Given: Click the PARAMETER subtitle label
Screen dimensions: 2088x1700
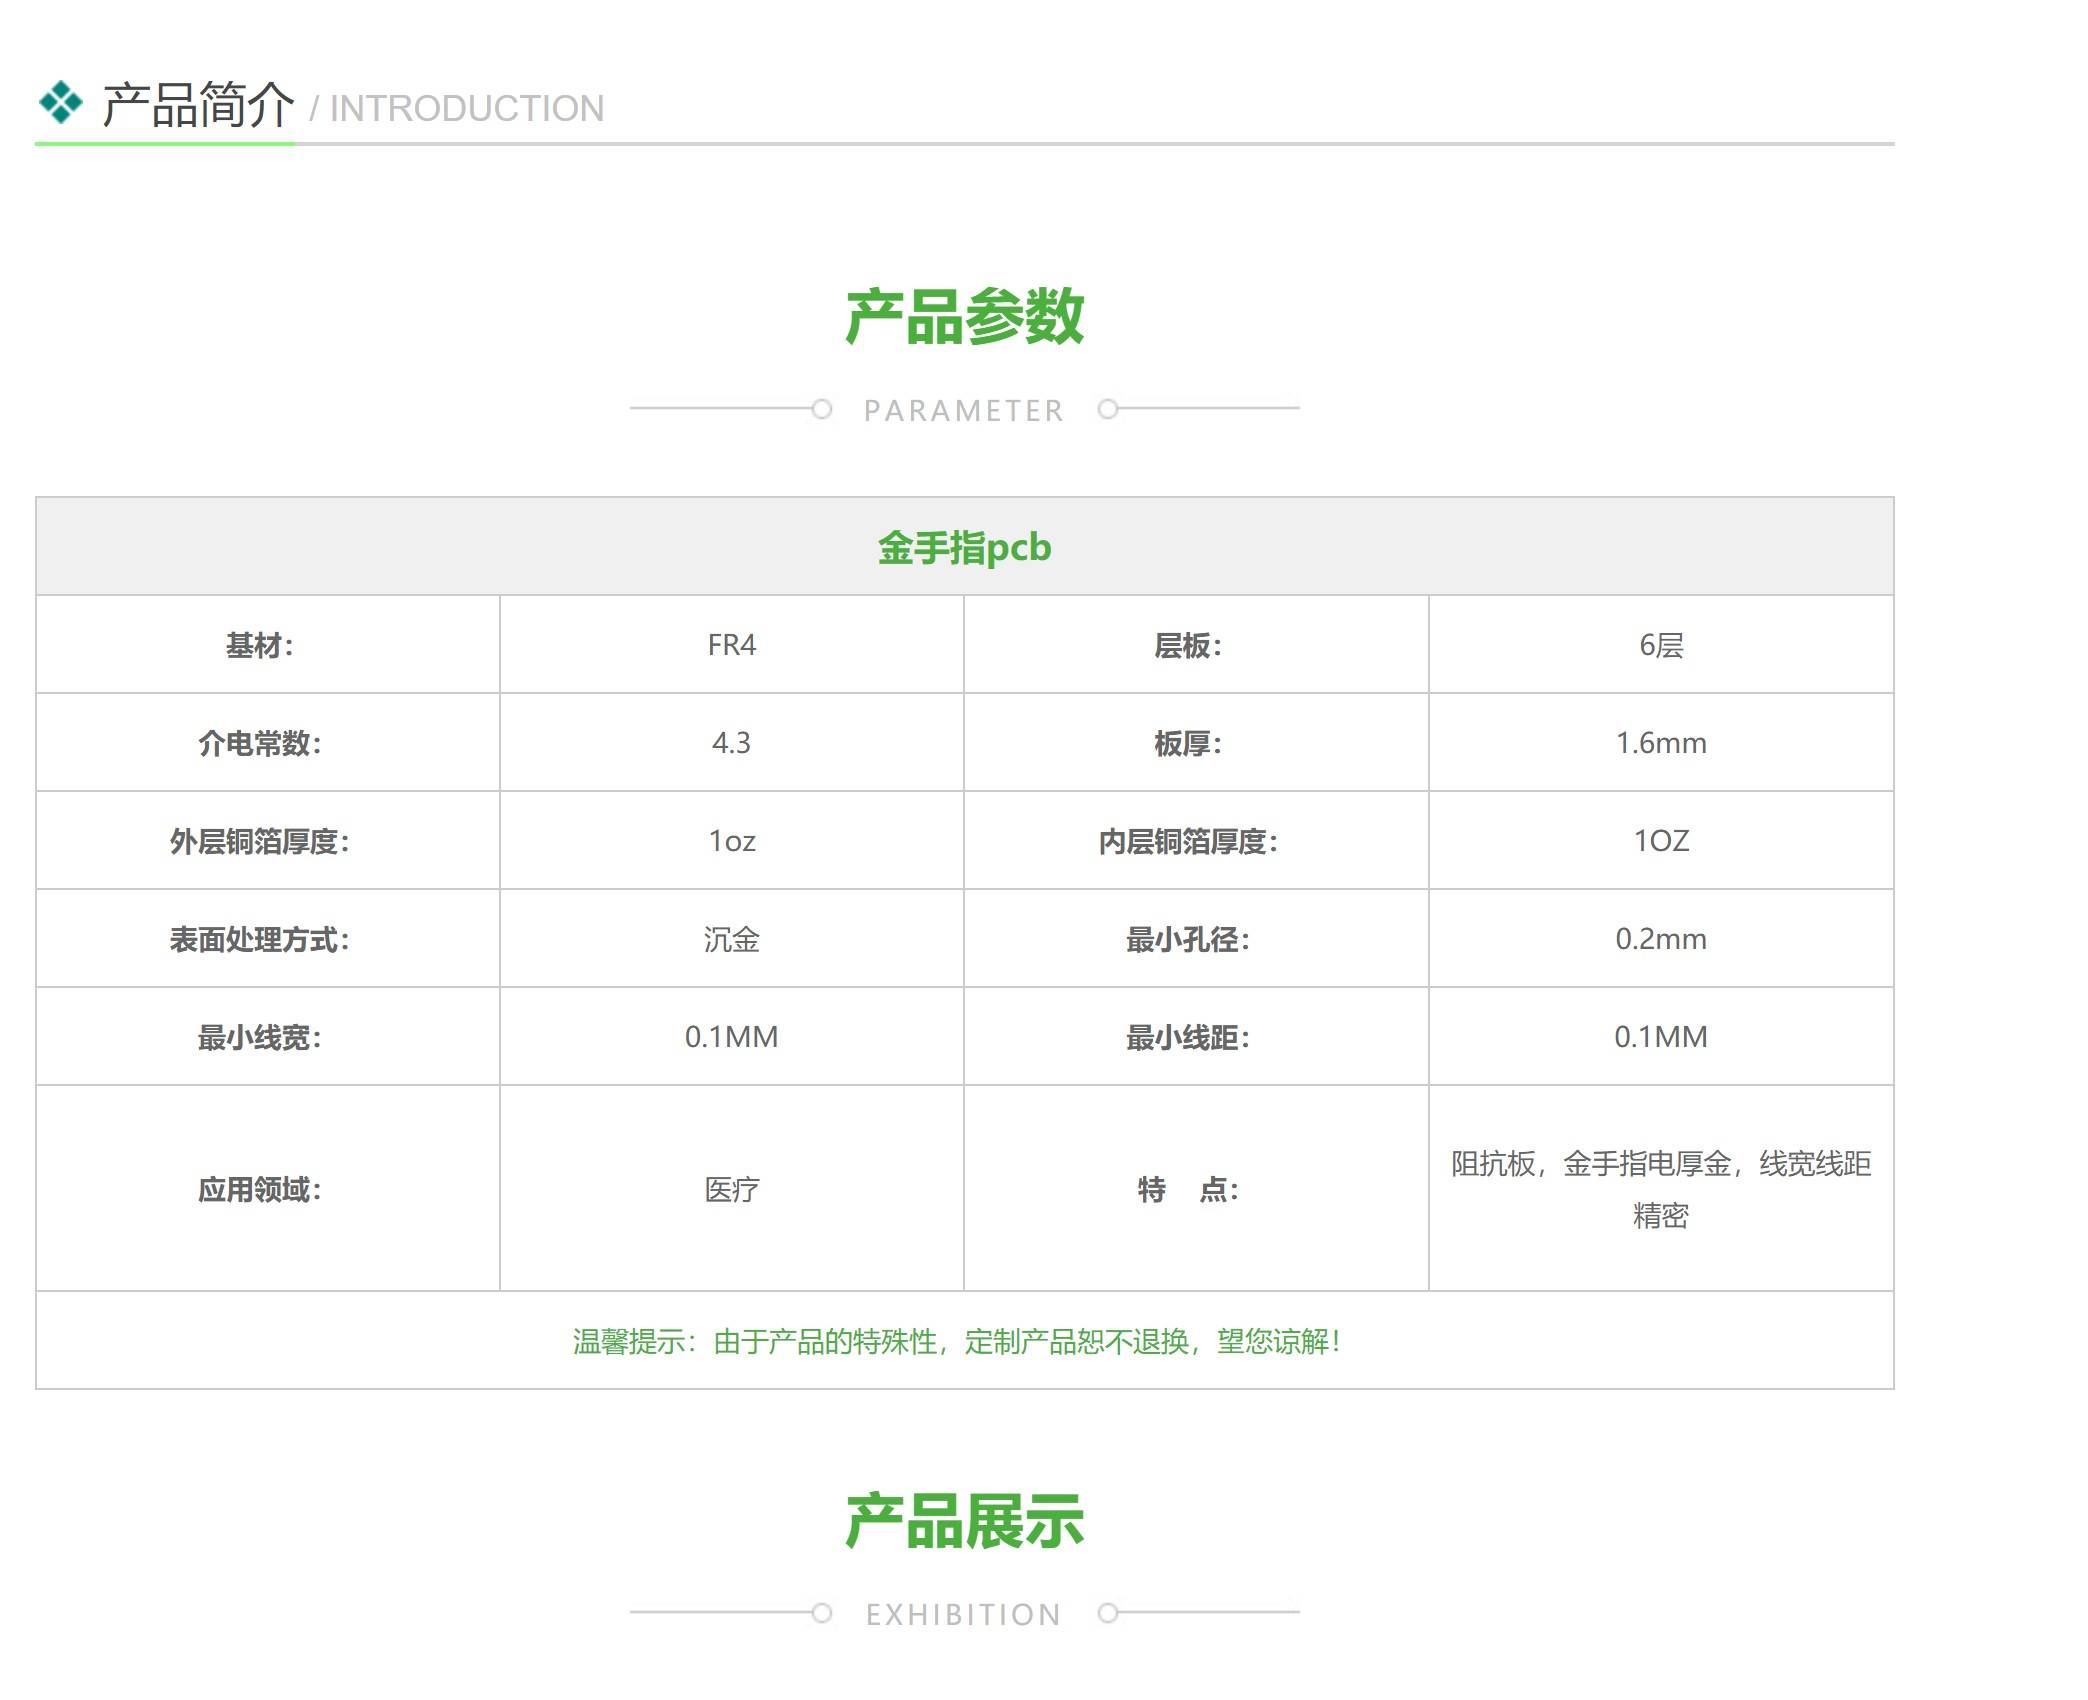Looking at the screenshot, I should 964,410.
